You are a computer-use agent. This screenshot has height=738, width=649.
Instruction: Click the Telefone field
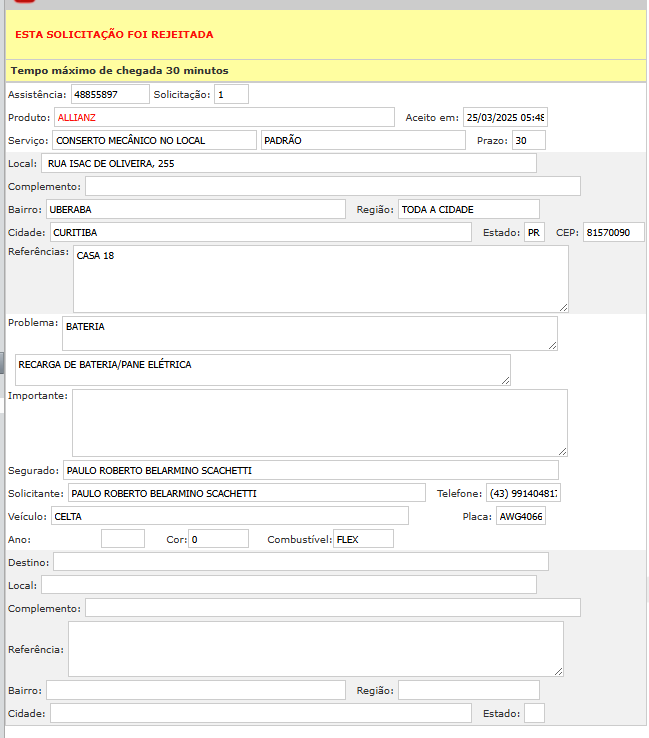pos(523,493)
